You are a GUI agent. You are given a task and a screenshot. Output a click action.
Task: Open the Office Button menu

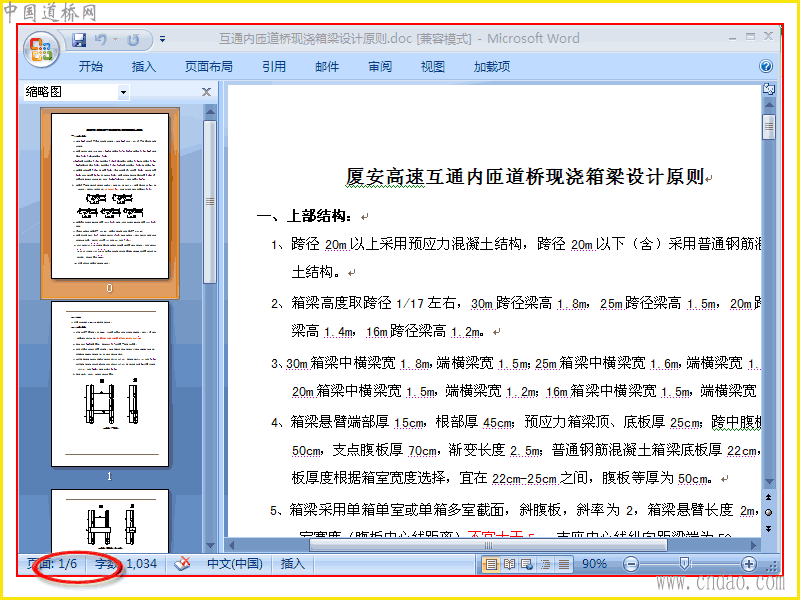41,49
